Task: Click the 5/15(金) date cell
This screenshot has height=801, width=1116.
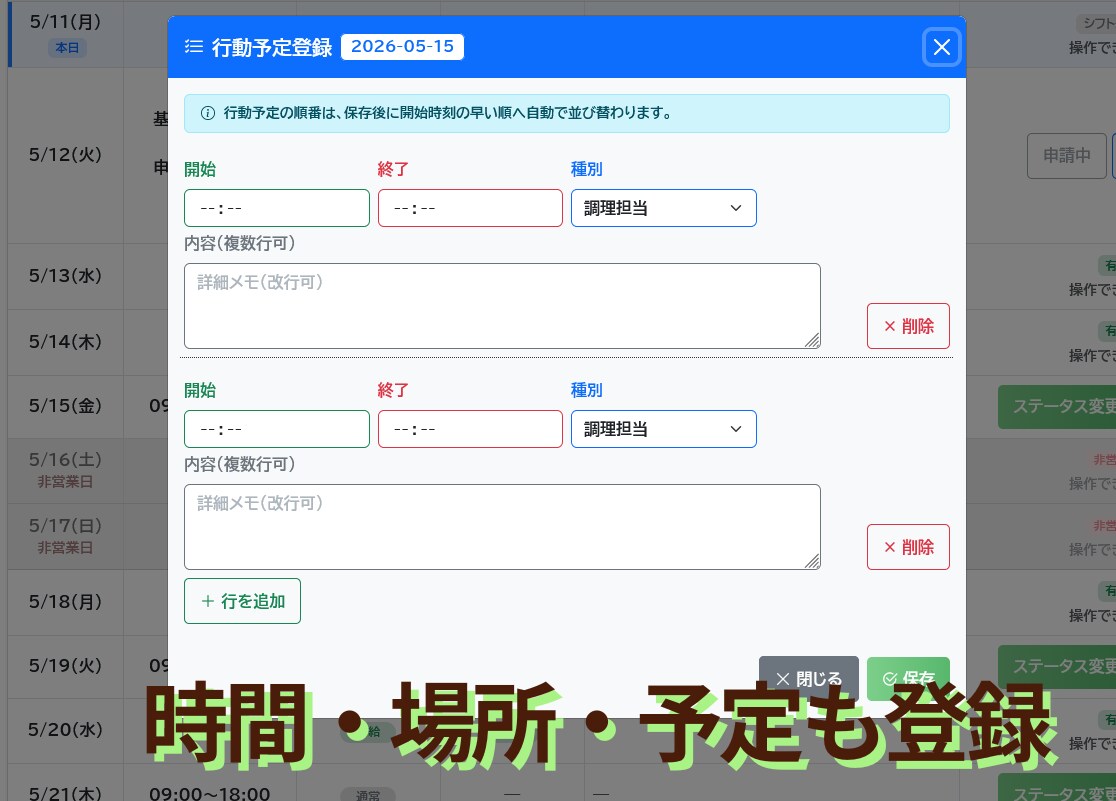Action: [65, 406]
